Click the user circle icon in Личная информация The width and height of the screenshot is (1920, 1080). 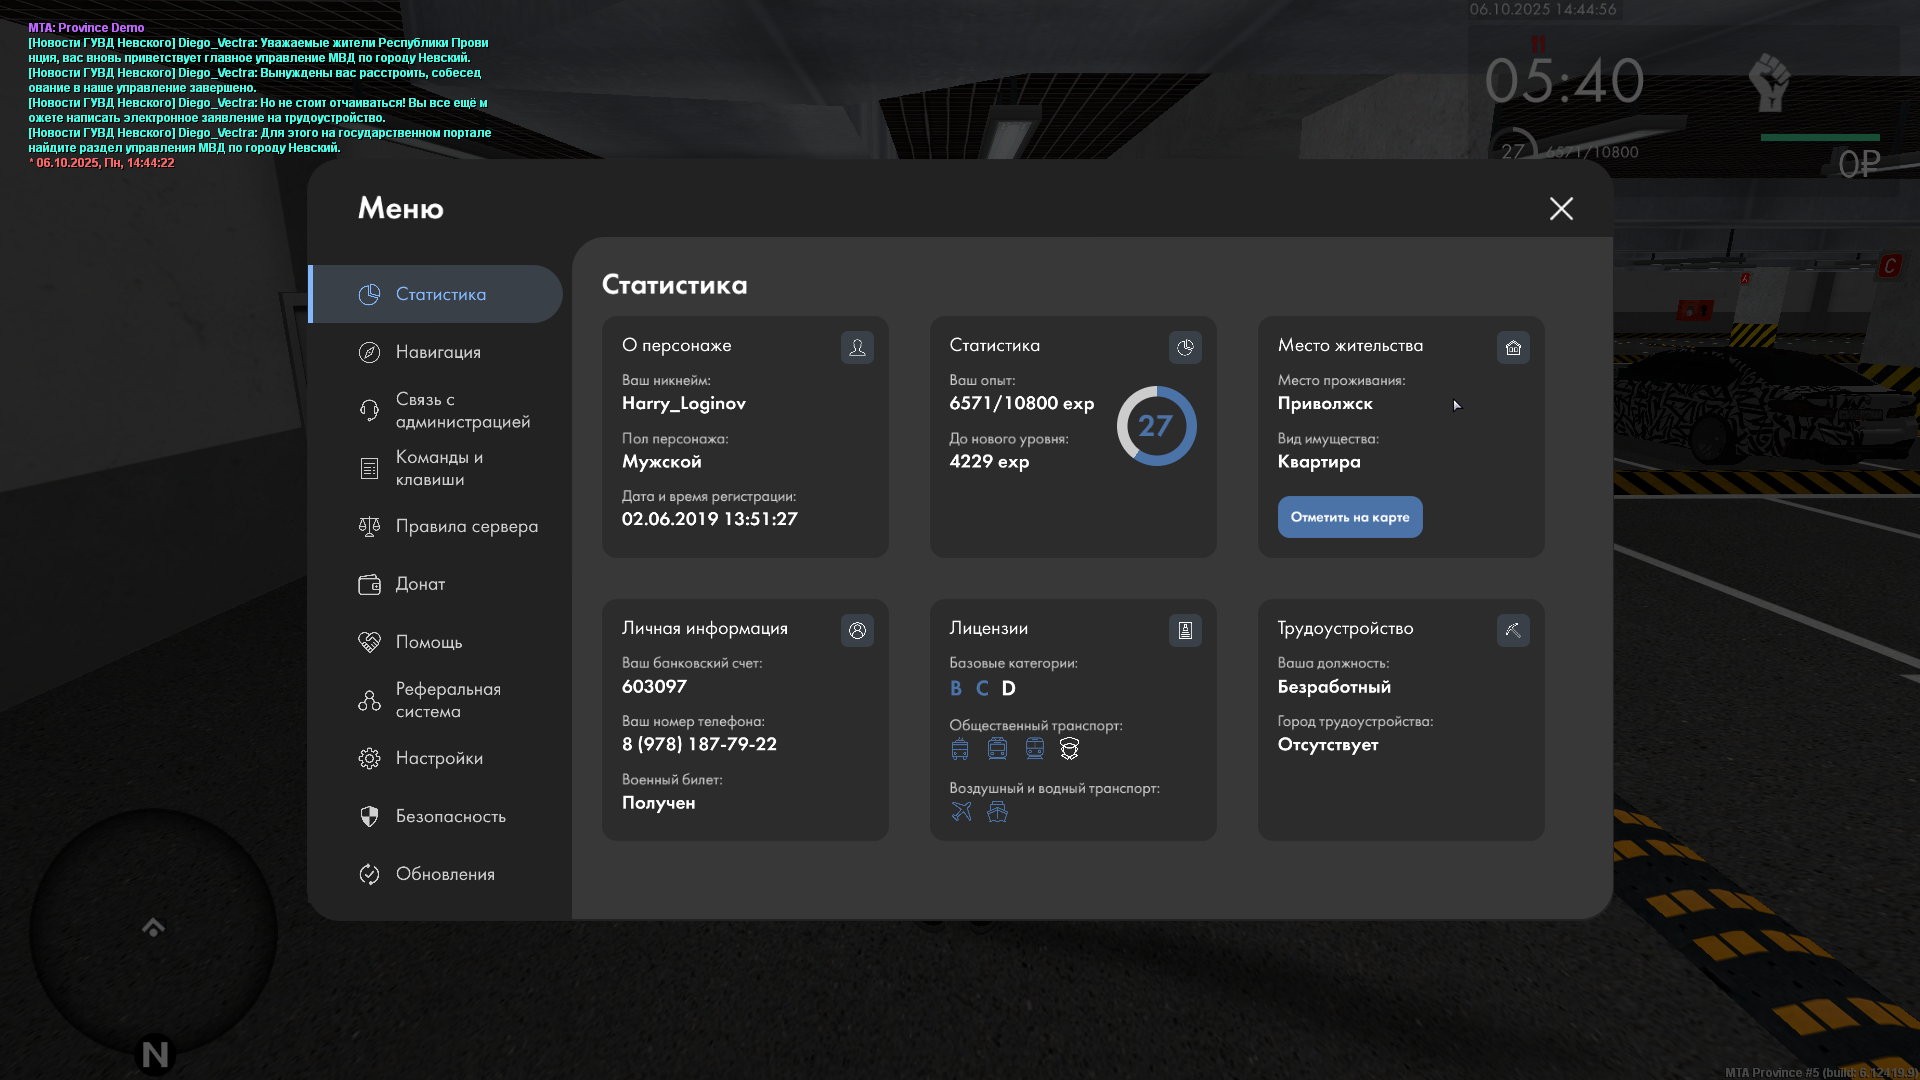[857, 630]
